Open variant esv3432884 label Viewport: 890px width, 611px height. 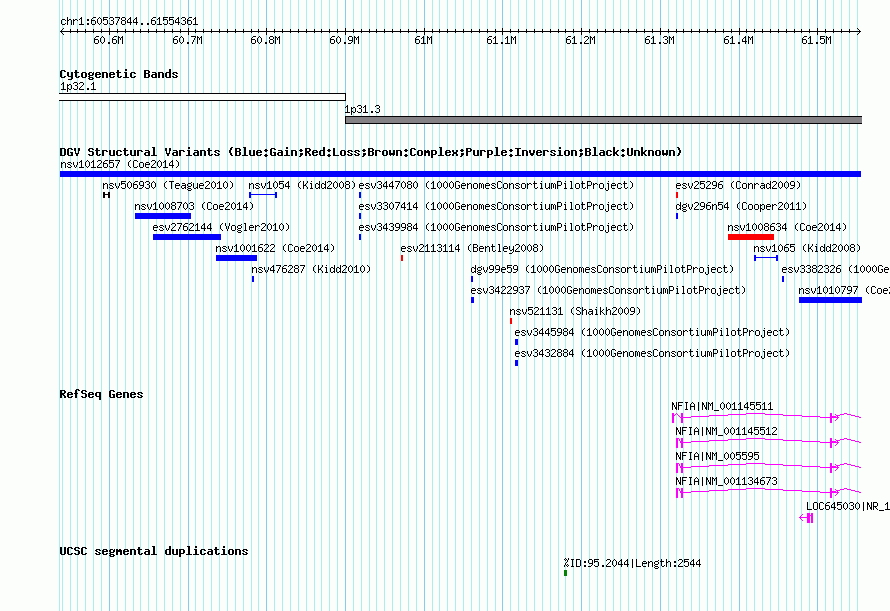coord(652,353)
